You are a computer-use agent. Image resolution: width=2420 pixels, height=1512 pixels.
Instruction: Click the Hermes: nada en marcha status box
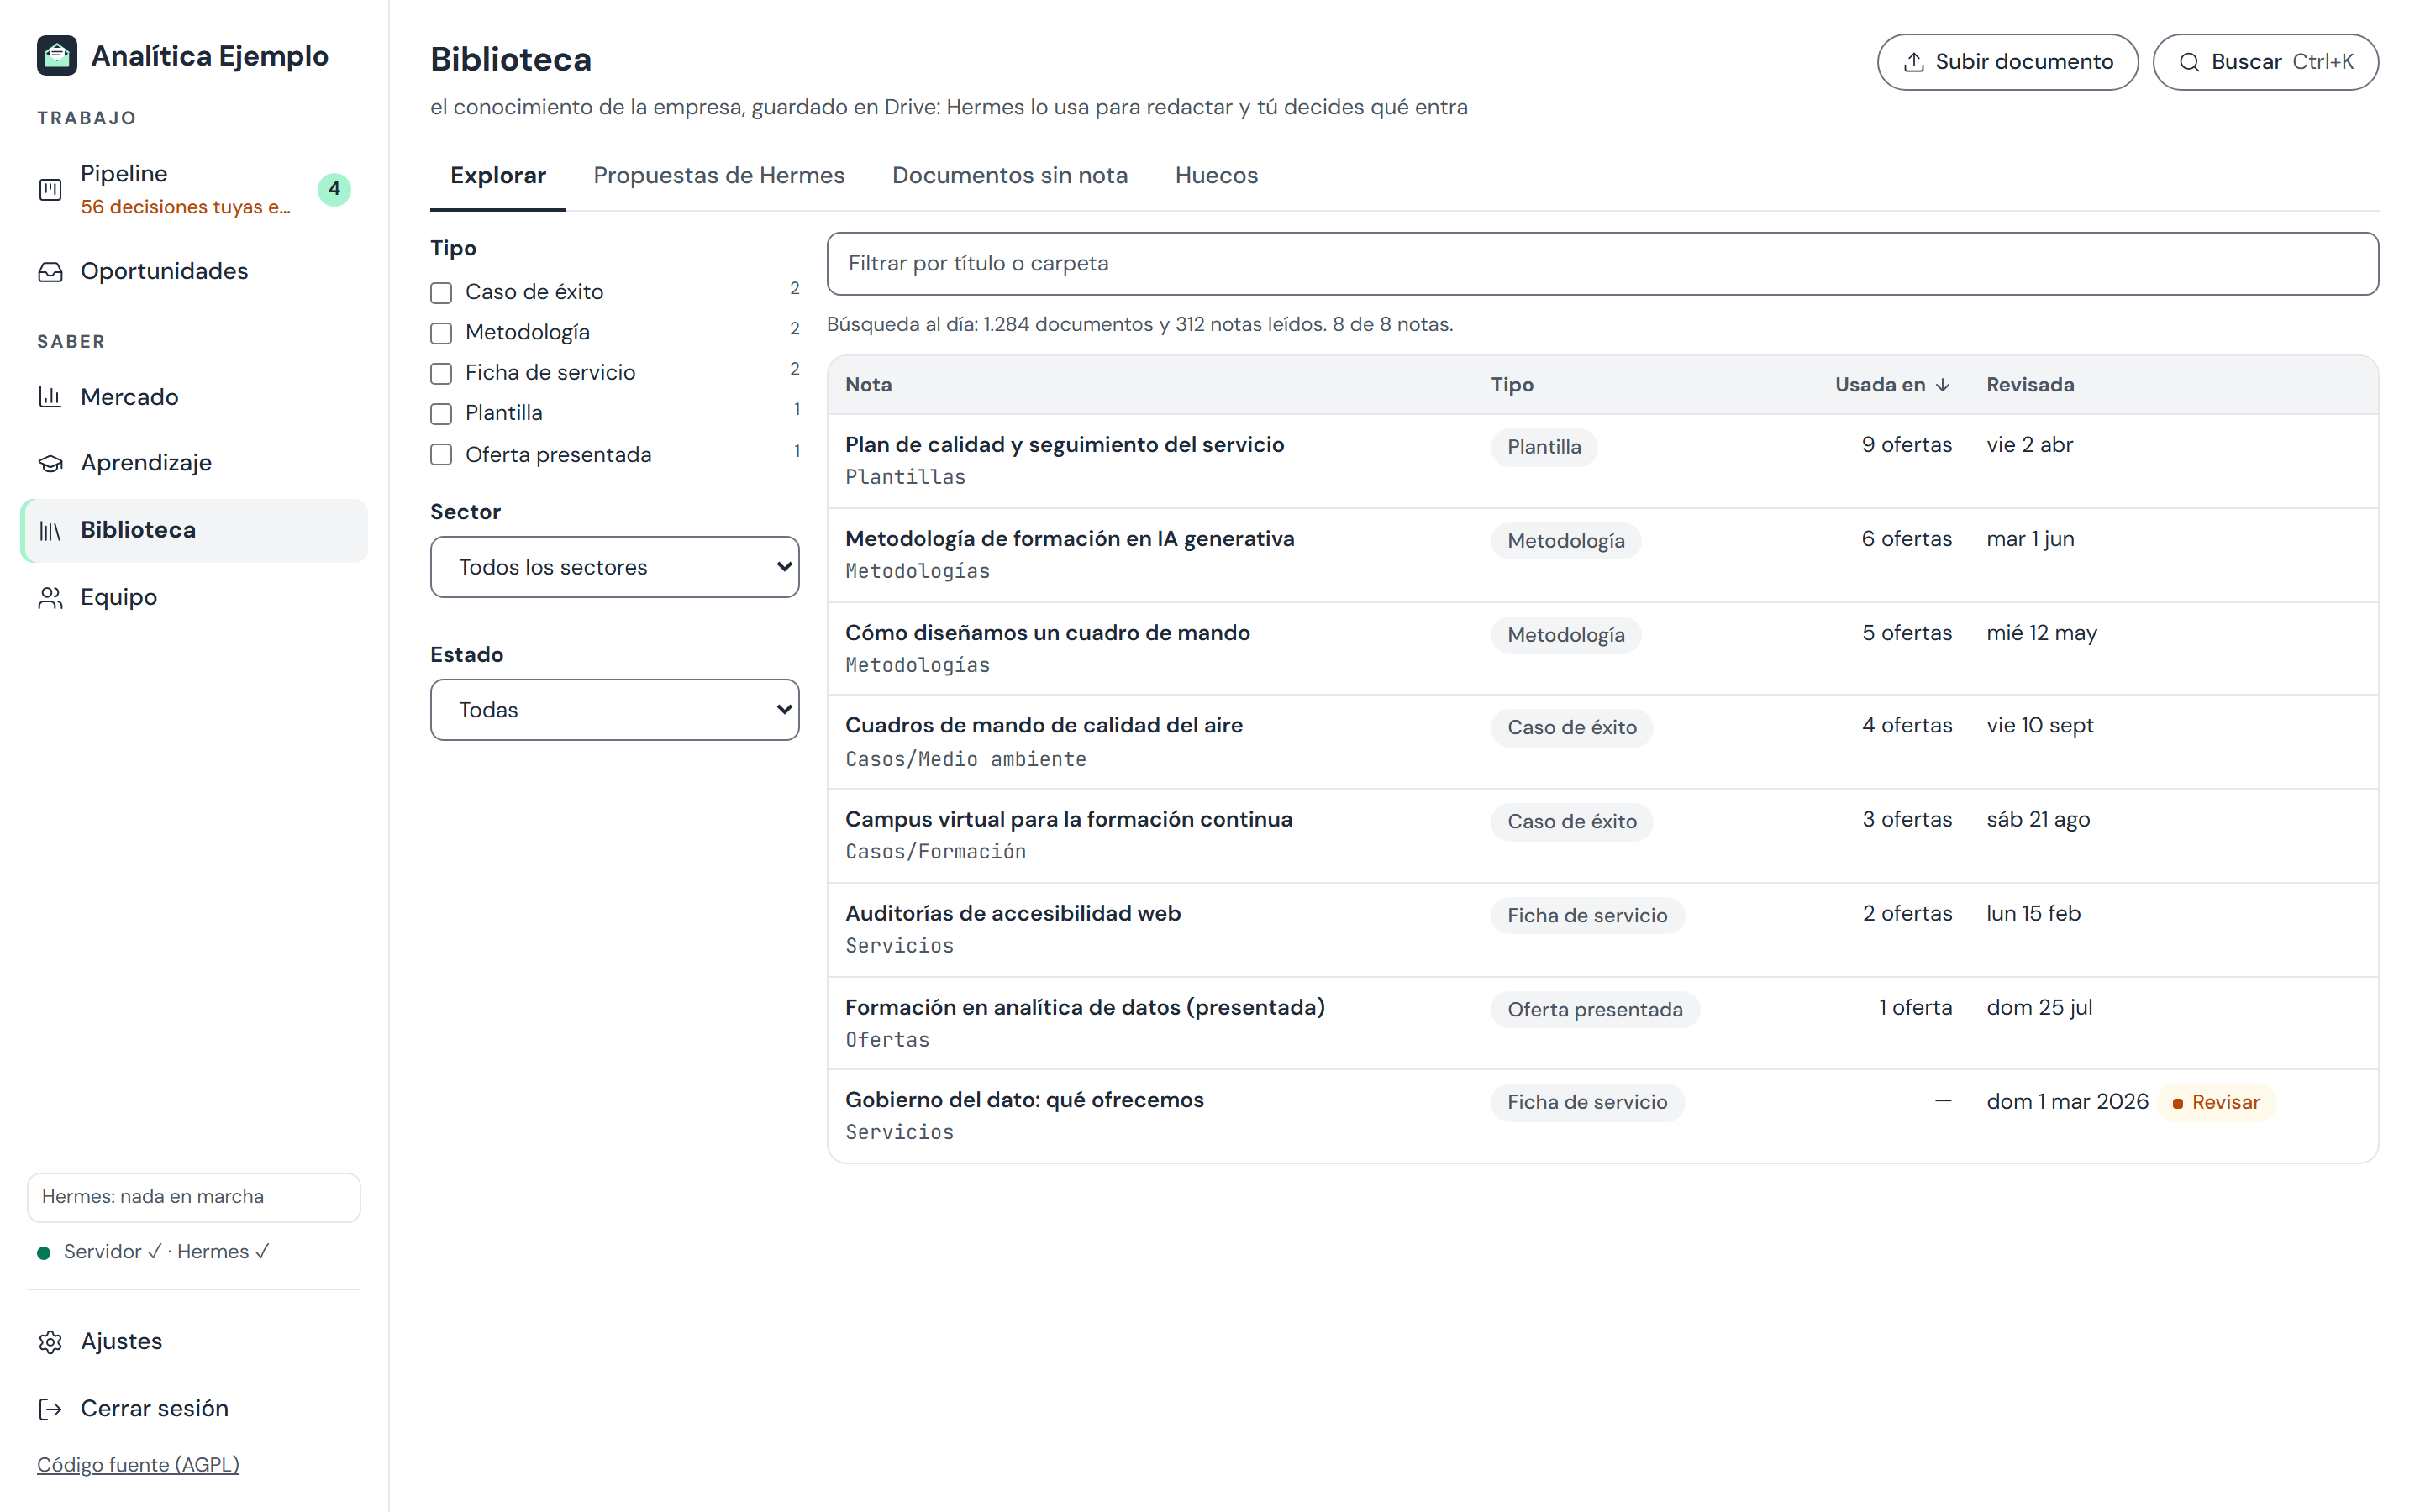[193, 1197]
